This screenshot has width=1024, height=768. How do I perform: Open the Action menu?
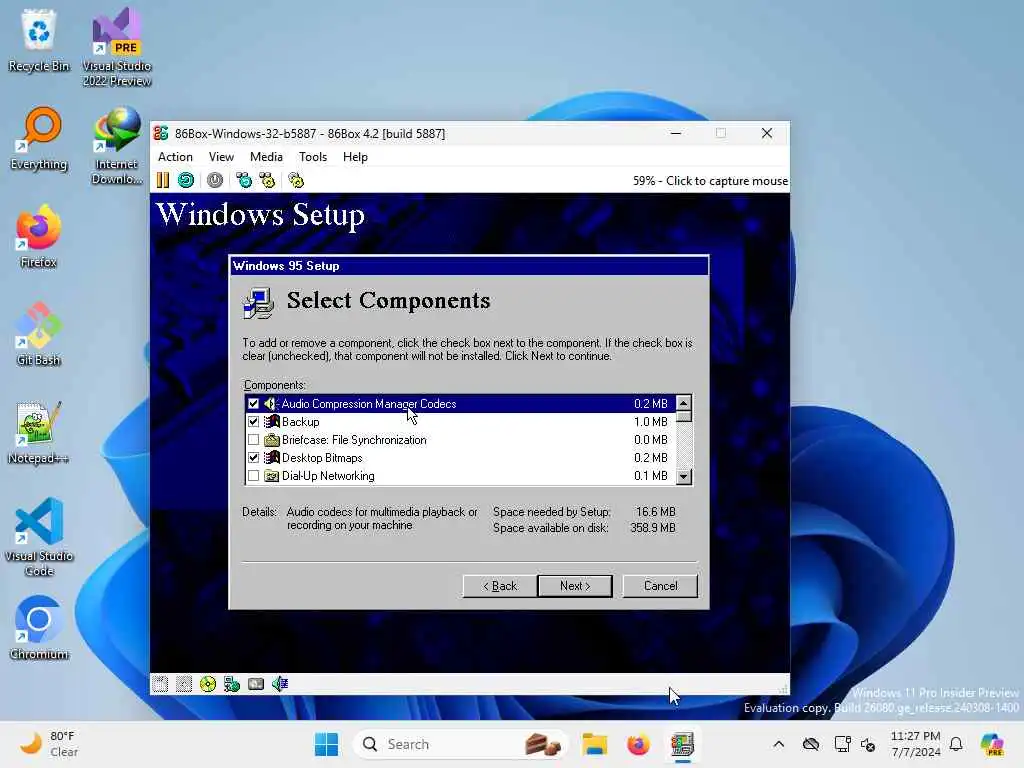pos(175,157)
